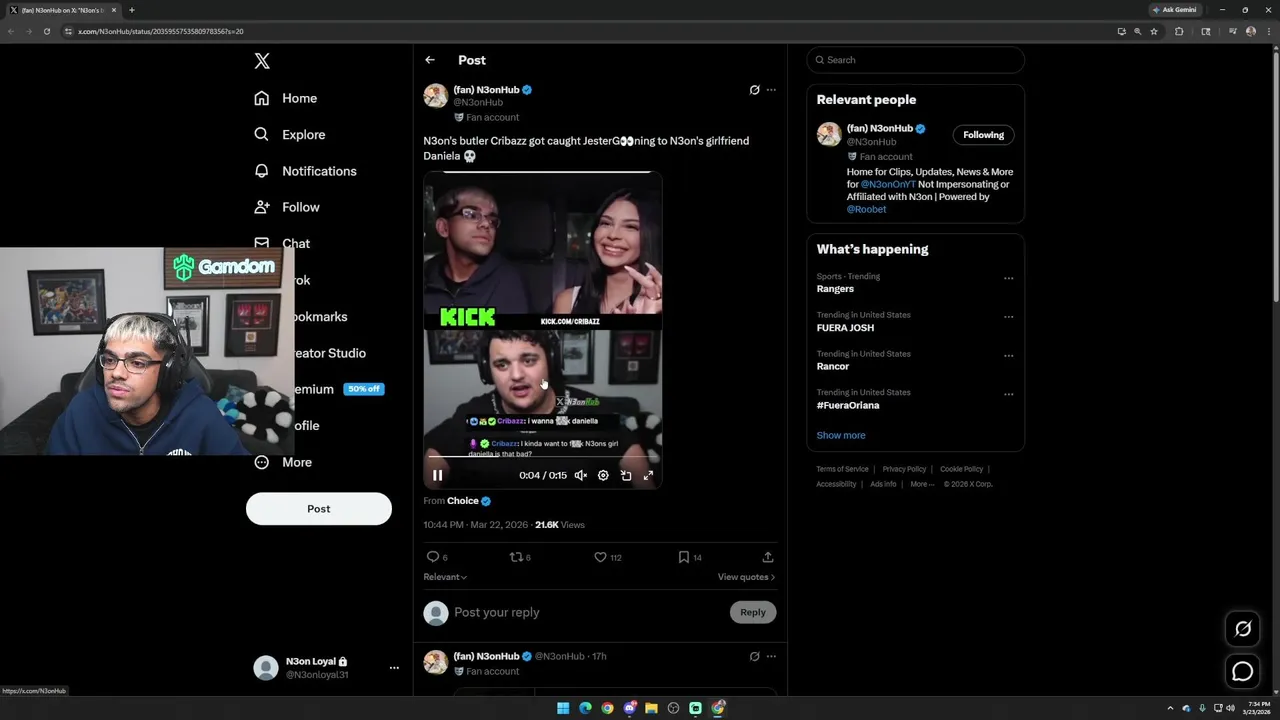Click the X logo in the sidebar
This screenshot has width=1280, height=720.
[x=262, y=61]
